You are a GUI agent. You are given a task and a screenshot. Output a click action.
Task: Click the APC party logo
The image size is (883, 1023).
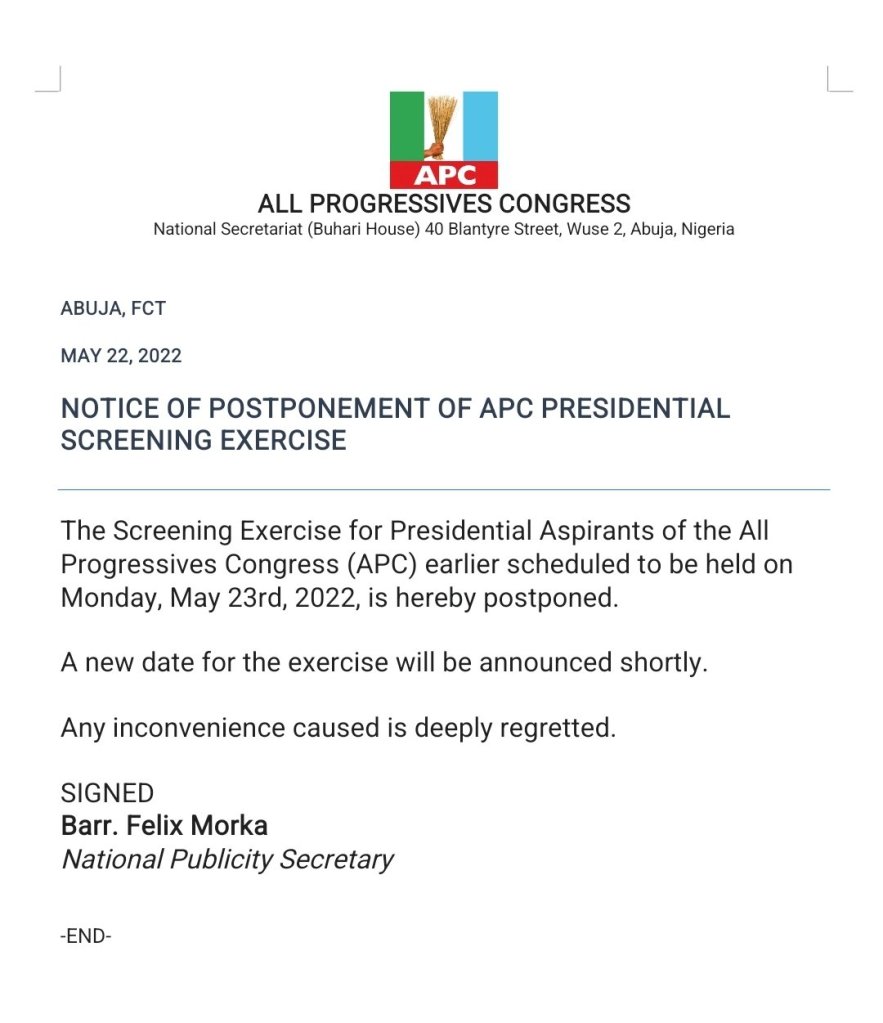pyautogui.click(x=443, y=139)
